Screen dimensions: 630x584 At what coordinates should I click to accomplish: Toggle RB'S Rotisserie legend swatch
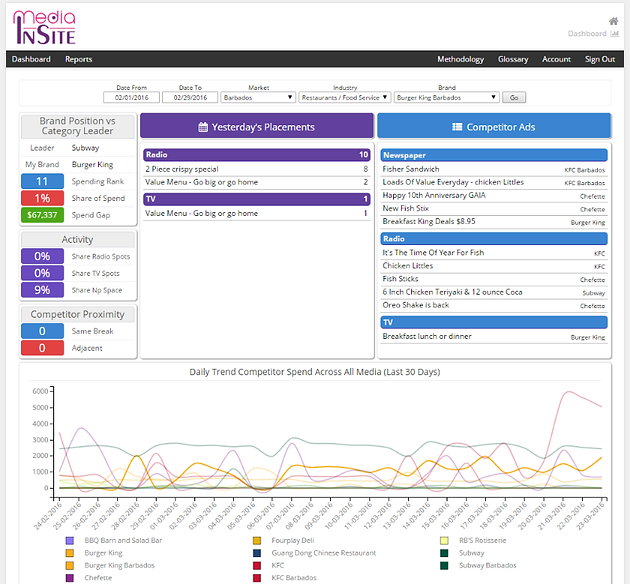pos(444,541)
